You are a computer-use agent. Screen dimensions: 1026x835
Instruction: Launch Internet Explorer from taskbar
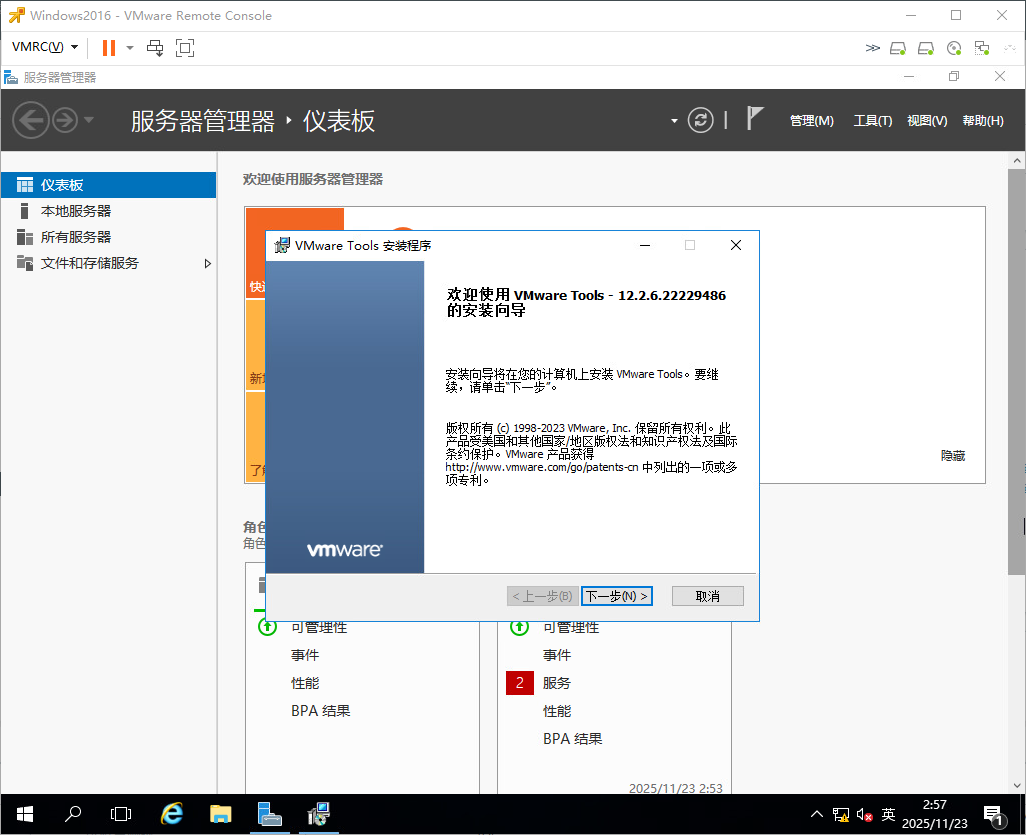[x=172, y=814]
